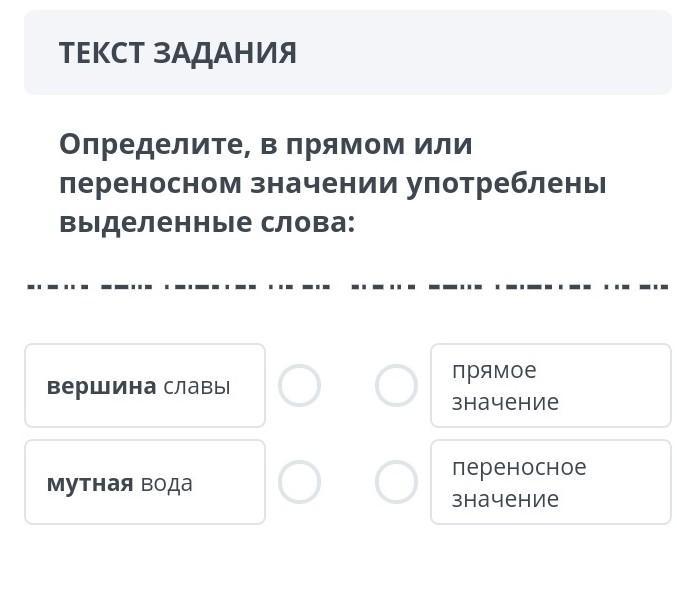Select the radio button beside мутная вода
The image size is (677, 593).
299,482
